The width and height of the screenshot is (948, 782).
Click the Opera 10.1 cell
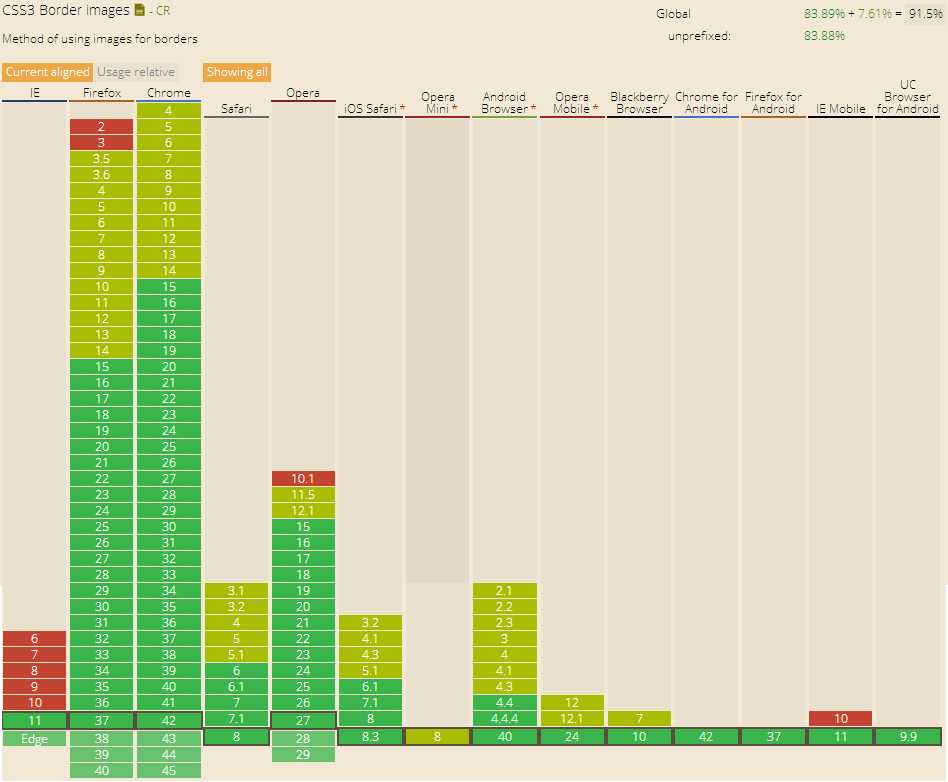tap(303, 478)
